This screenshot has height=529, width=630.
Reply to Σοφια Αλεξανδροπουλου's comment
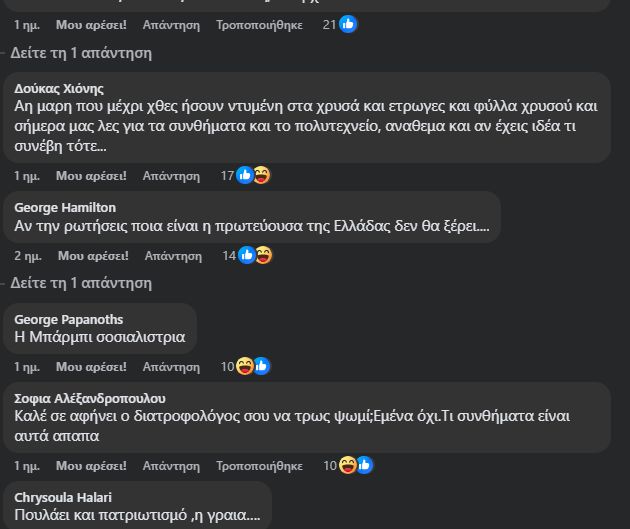(x=171, y=465)
